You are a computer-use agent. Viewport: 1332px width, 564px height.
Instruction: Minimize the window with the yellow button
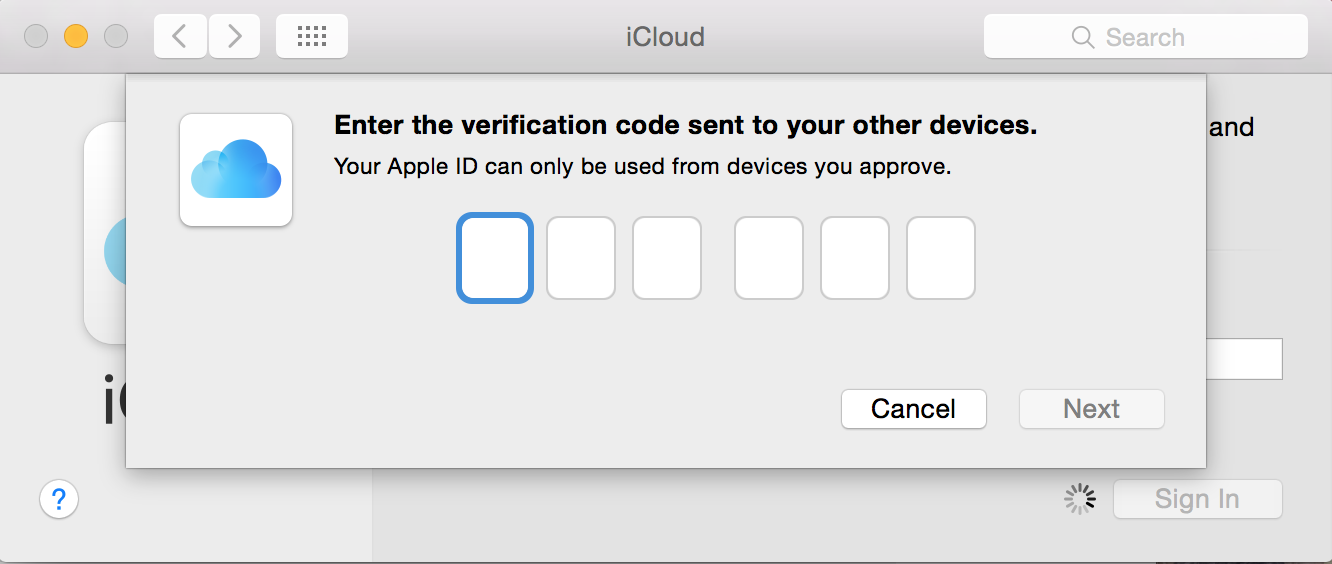(x=76, y=37)
